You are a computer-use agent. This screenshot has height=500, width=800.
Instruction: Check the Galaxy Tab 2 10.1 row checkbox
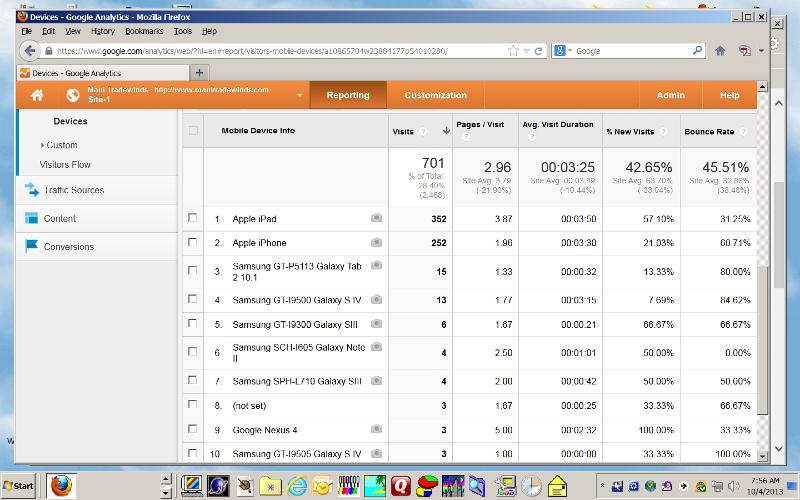[x=192, y=270]
